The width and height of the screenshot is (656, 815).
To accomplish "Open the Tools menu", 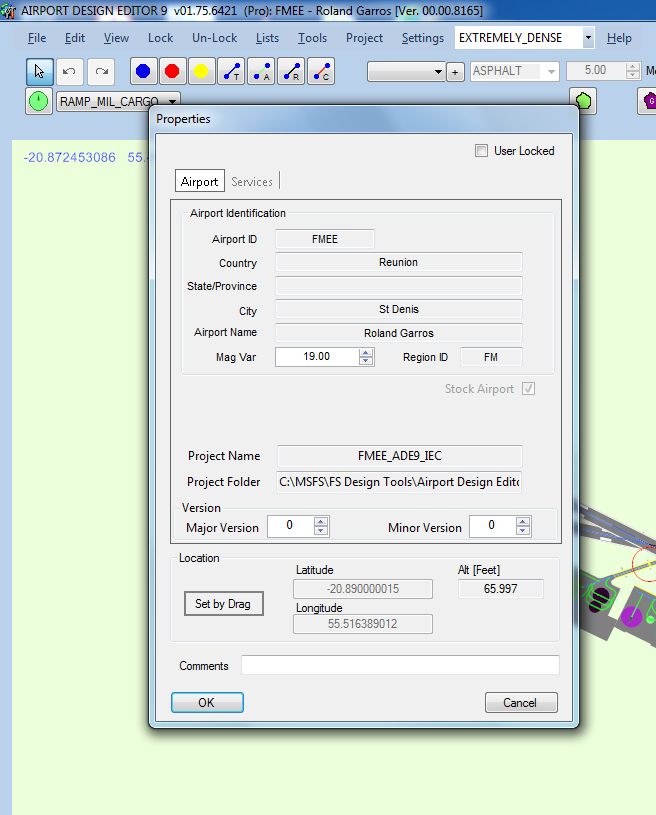I will coord(312,38).
